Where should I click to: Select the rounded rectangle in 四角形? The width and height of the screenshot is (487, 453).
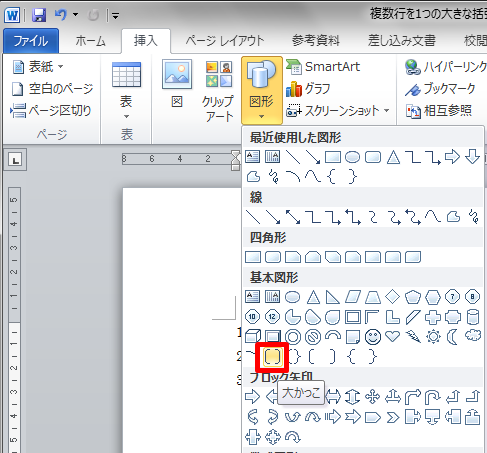[273, 257]
